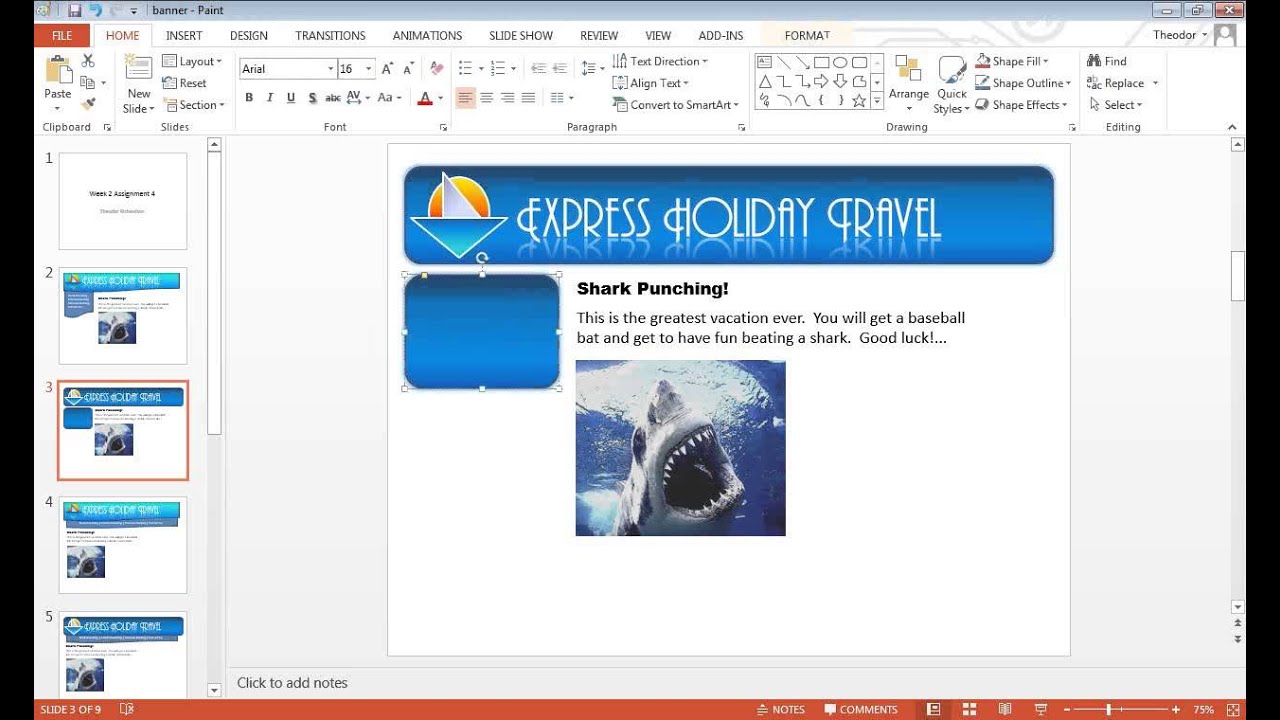Click the Cut scissors icon
The height and width of the screenshot is (720, 1280).
[88, 61]
